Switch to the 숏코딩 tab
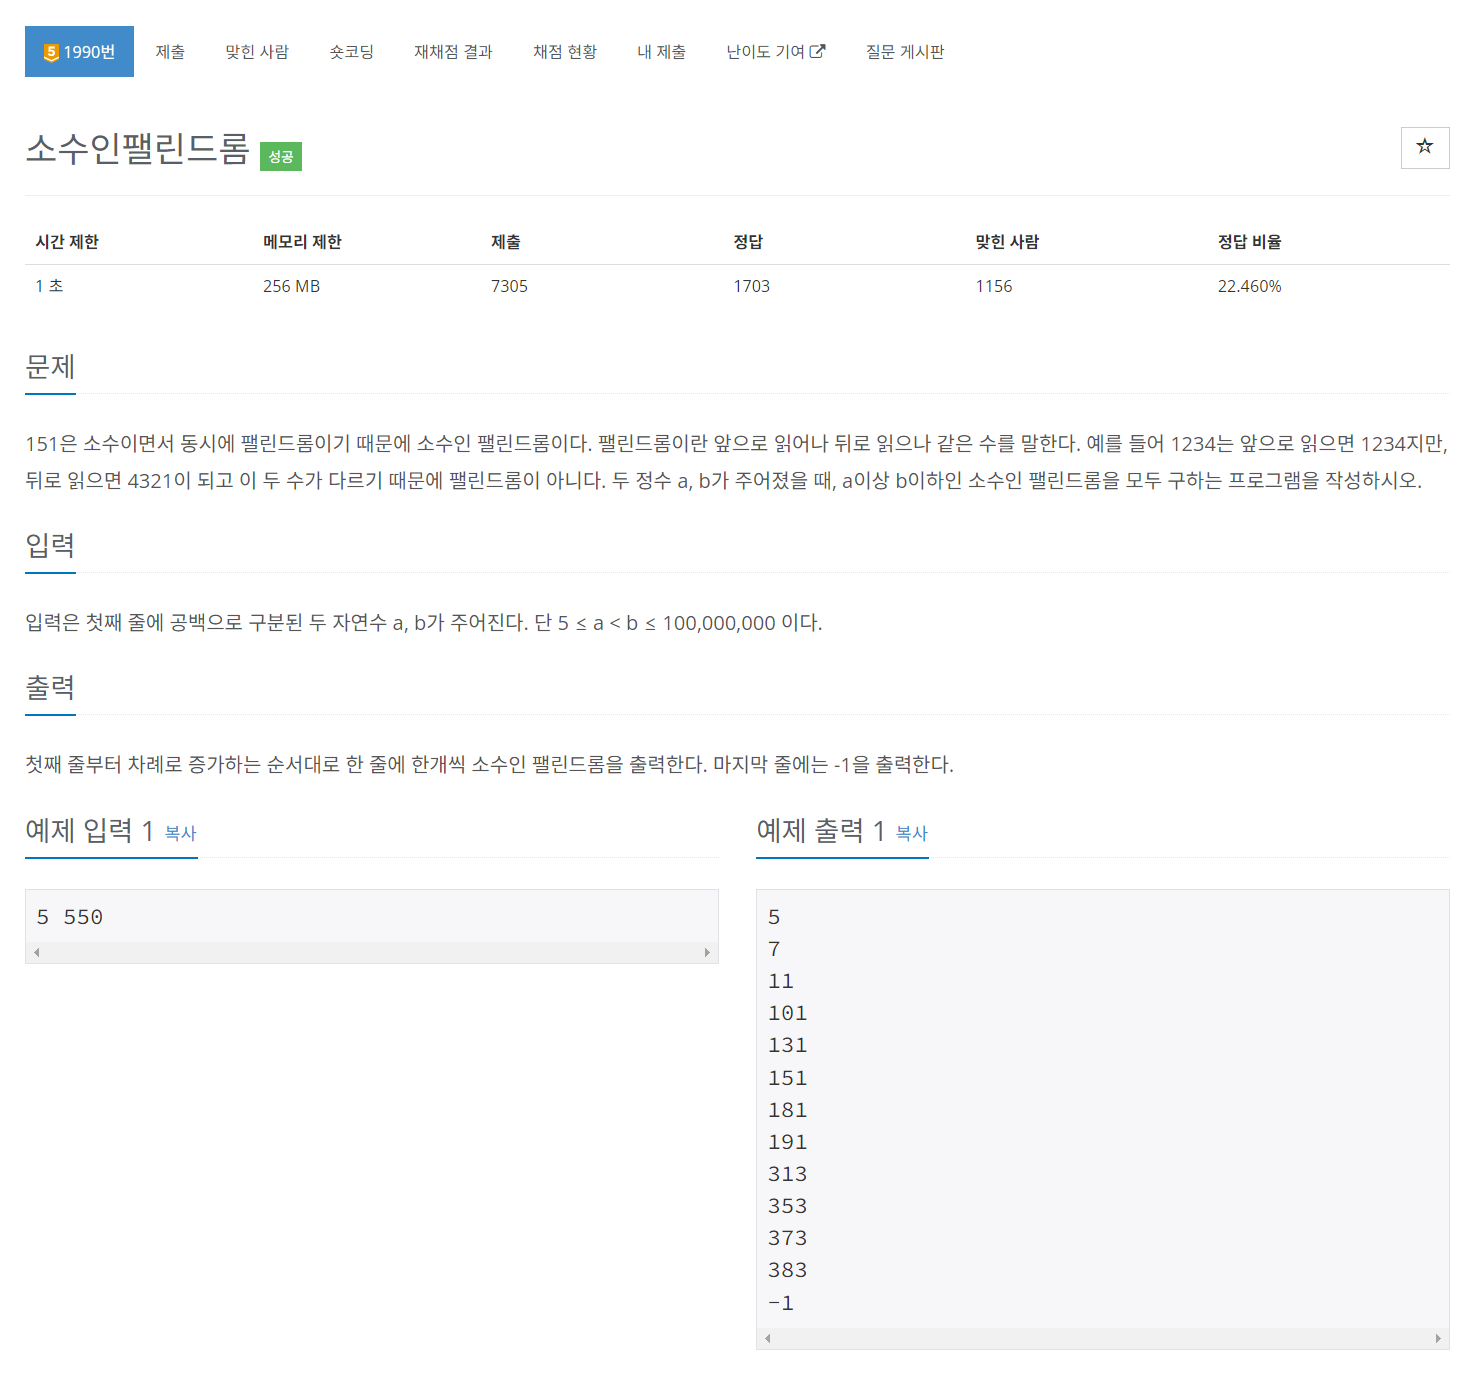This screenshot has height=1373, width=1472. point(351,51)
